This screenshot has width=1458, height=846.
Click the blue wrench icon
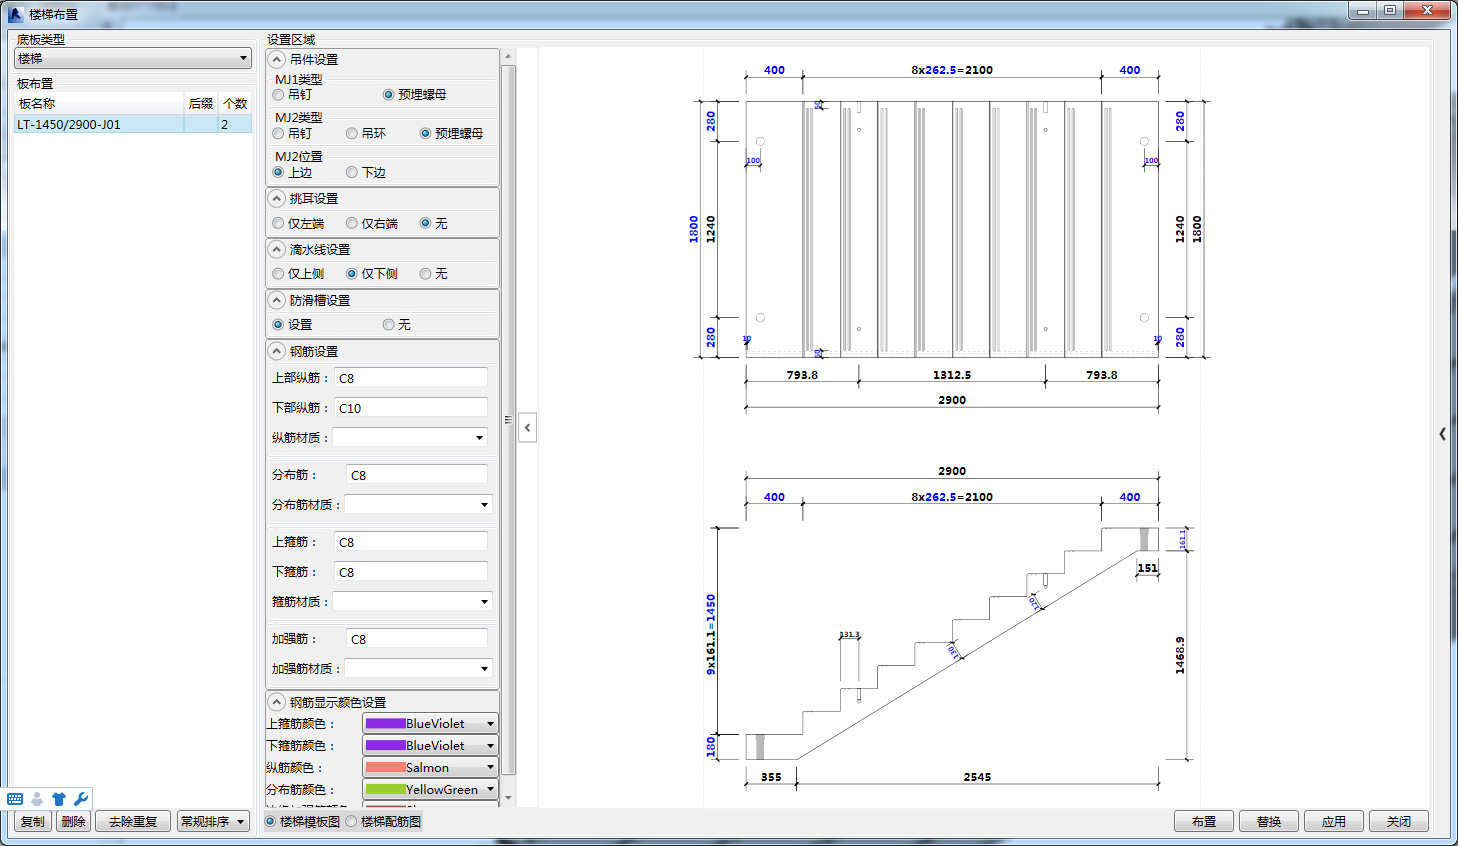click(81, 799)
